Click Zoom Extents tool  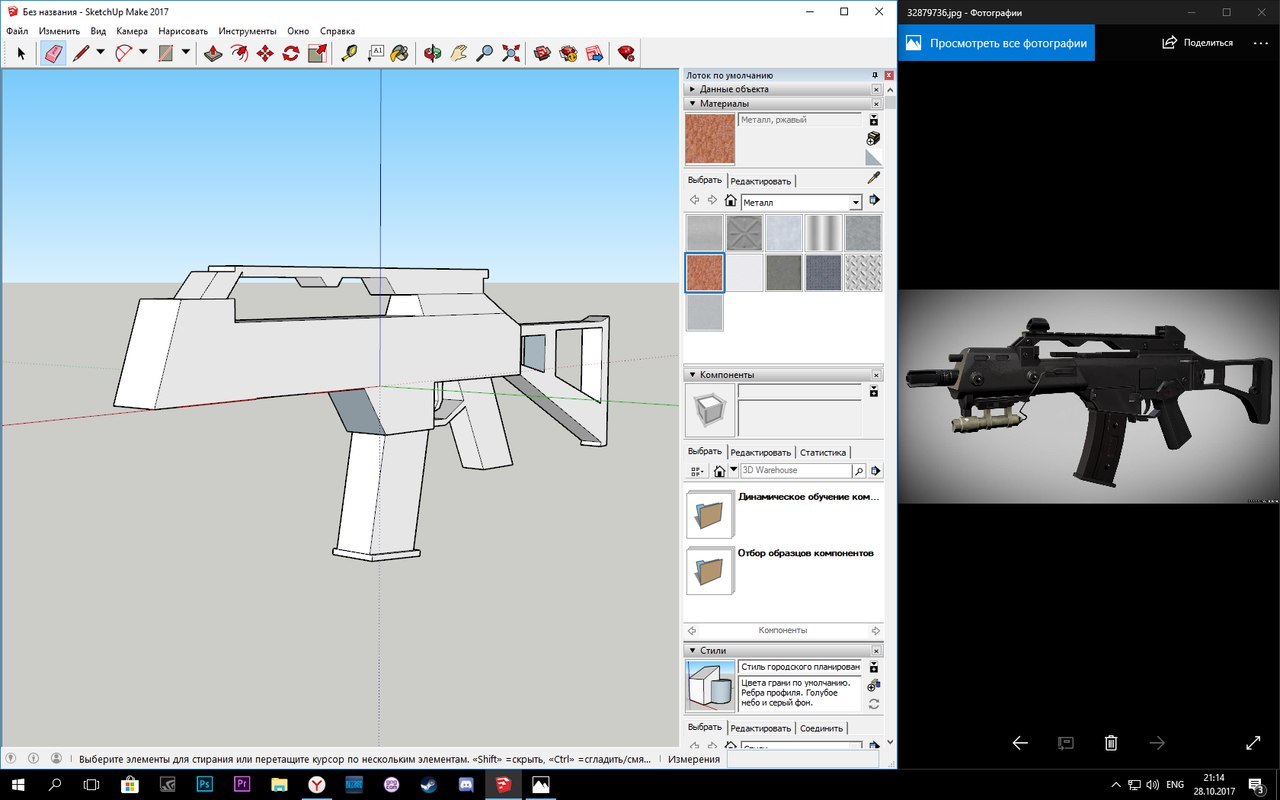[x=511, y=53]
